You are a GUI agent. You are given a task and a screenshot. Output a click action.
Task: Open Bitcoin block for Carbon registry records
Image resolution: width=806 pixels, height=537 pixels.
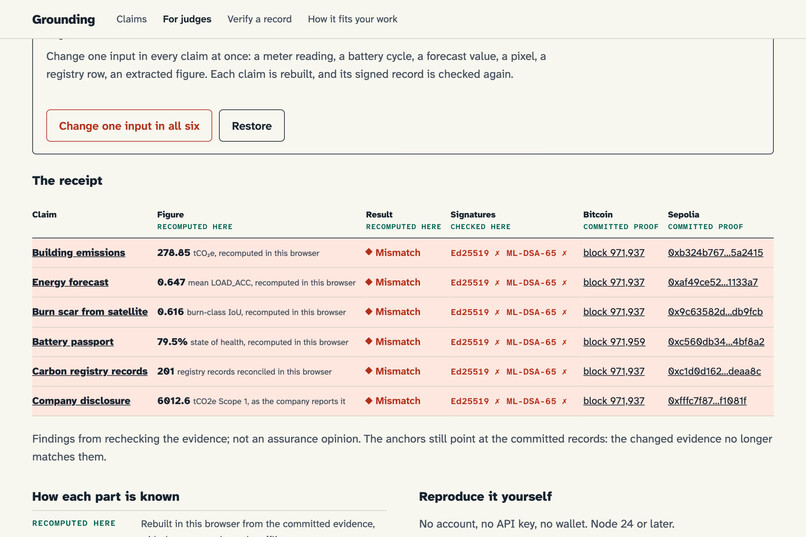pyautogui.click(x=614, y=371)
